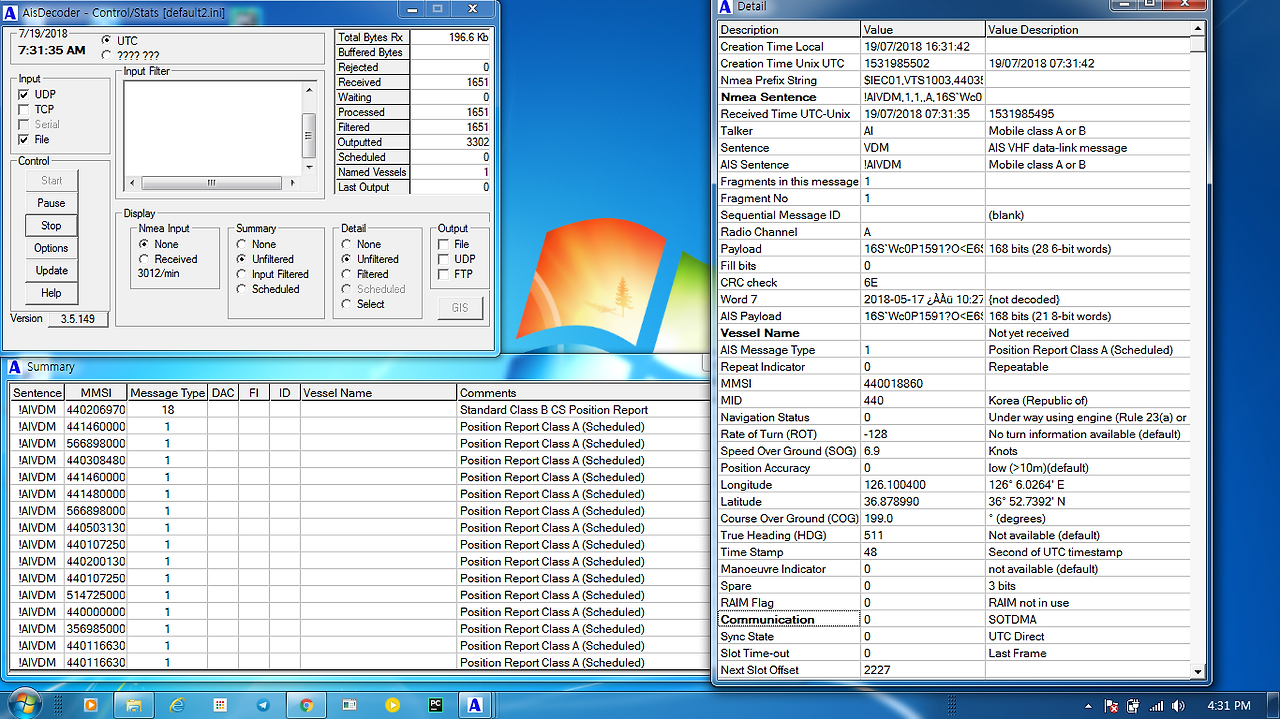Open the yellow play-button app in the taskbar
The image size is (1280, 719).
coord(393,705)
